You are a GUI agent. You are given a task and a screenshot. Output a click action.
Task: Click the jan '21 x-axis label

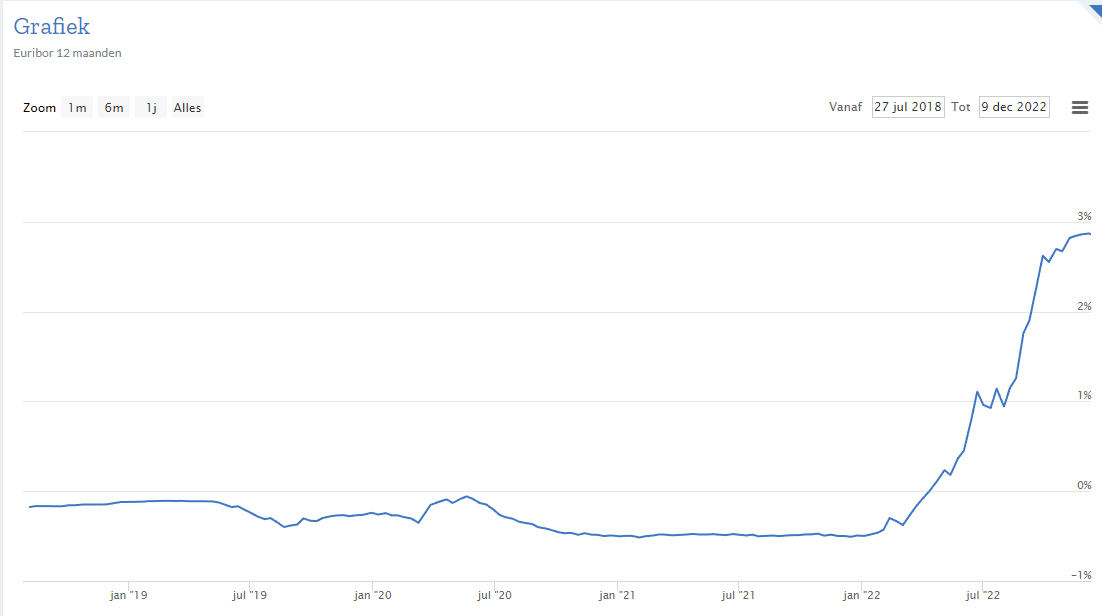[x=617, y=596]
